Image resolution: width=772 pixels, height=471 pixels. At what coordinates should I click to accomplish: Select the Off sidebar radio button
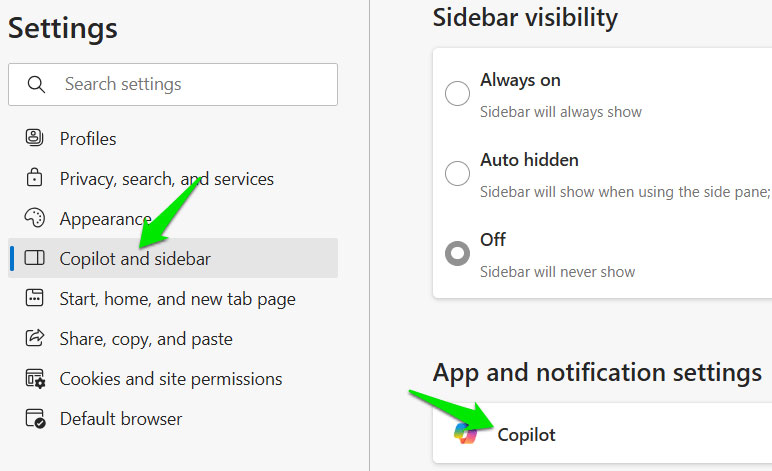pyautogui.click(x=457, y=253)
